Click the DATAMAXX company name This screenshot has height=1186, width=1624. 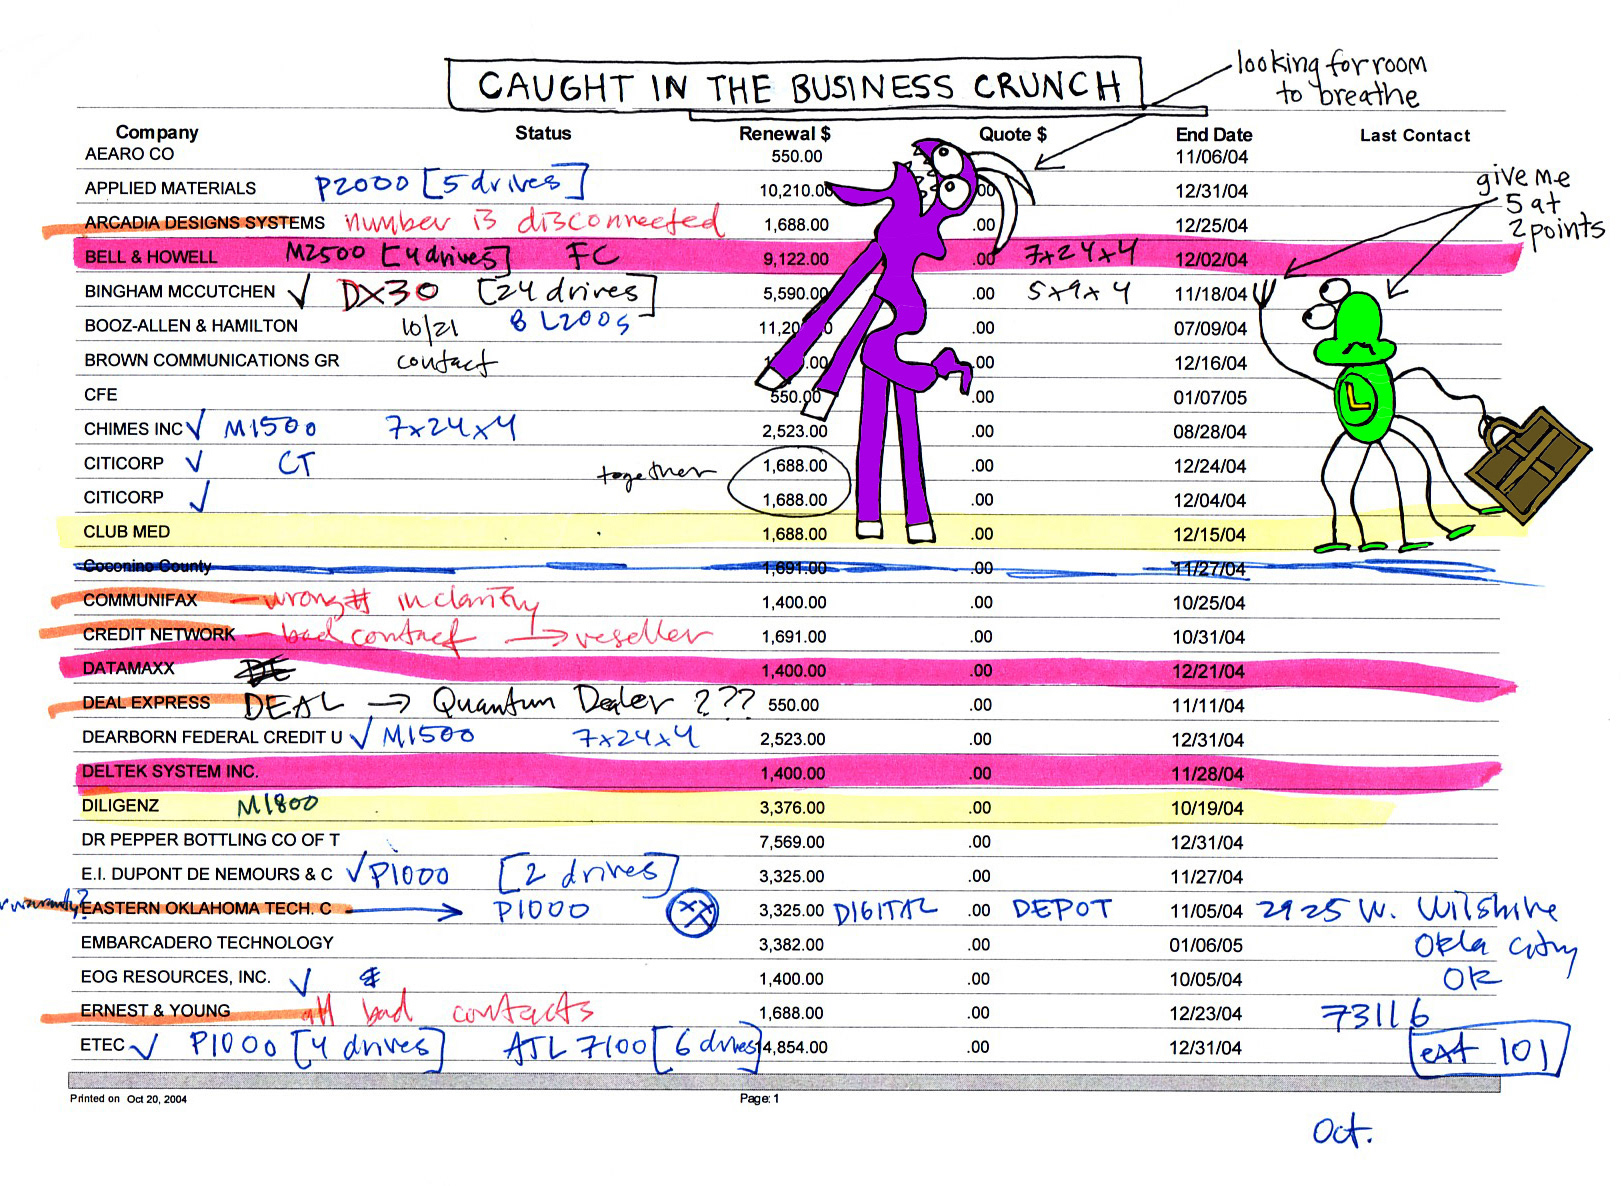(129, 668)
